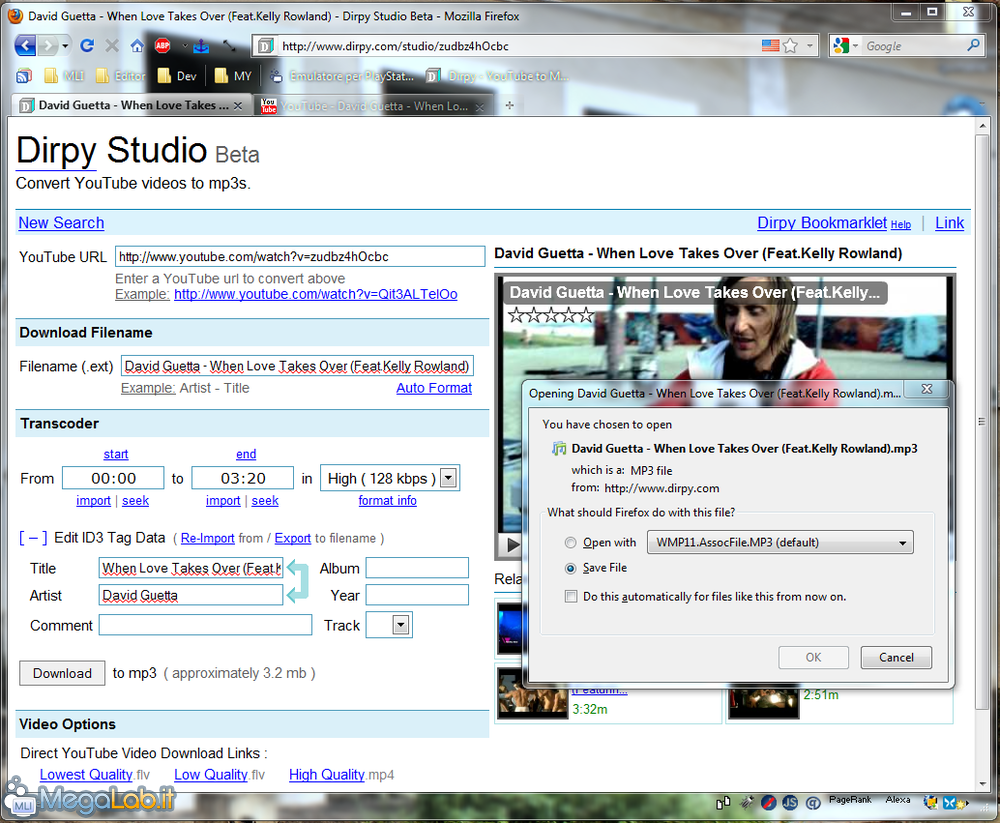
Task: Open the Dev bookmarks folder
Action: tap(177, 76)
